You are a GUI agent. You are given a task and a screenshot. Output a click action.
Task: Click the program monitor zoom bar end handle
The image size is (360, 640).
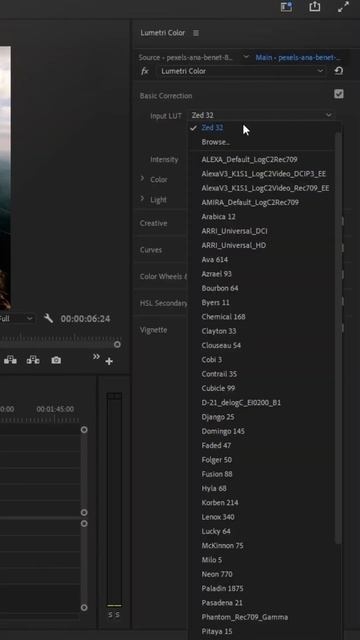click(x=117, y=344)
